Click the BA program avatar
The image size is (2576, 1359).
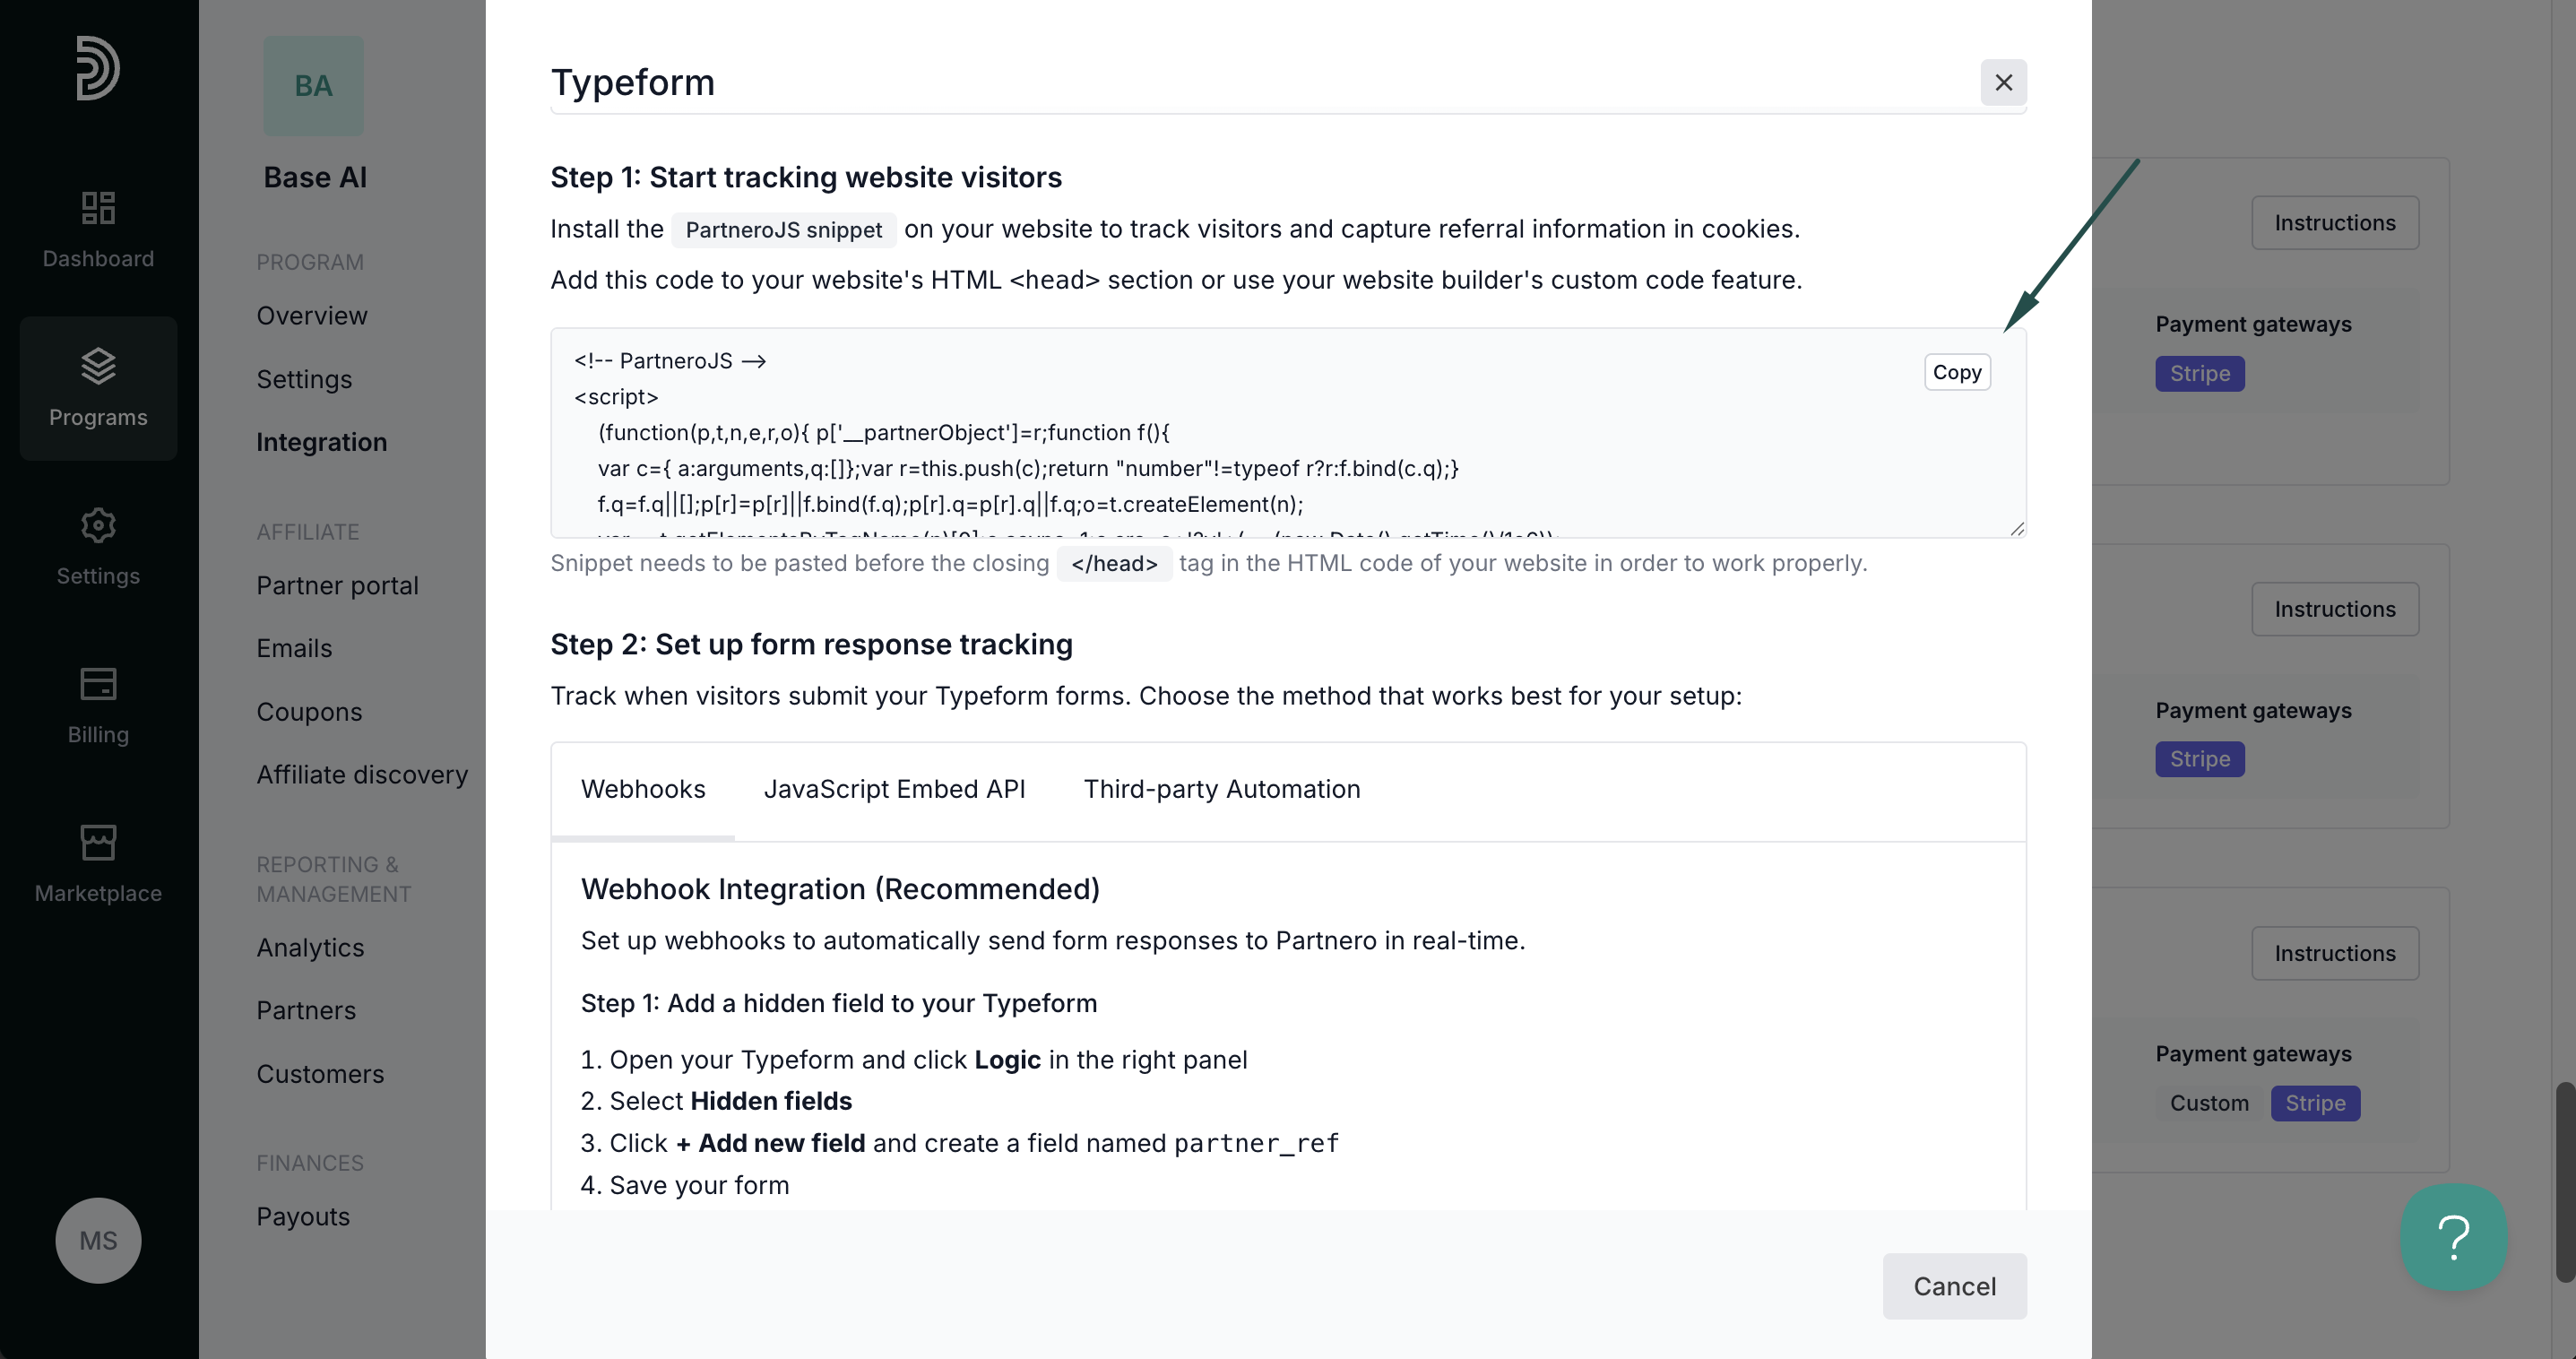[313, 86]
